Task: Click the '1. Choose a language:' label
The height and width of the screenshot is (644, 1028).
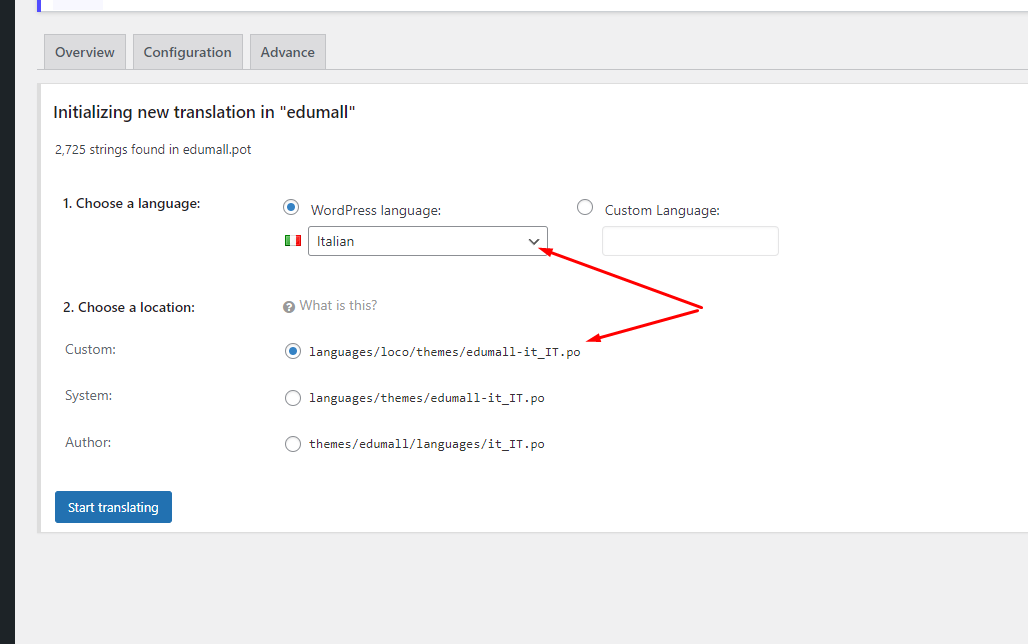Action: [x=132, y=204]
